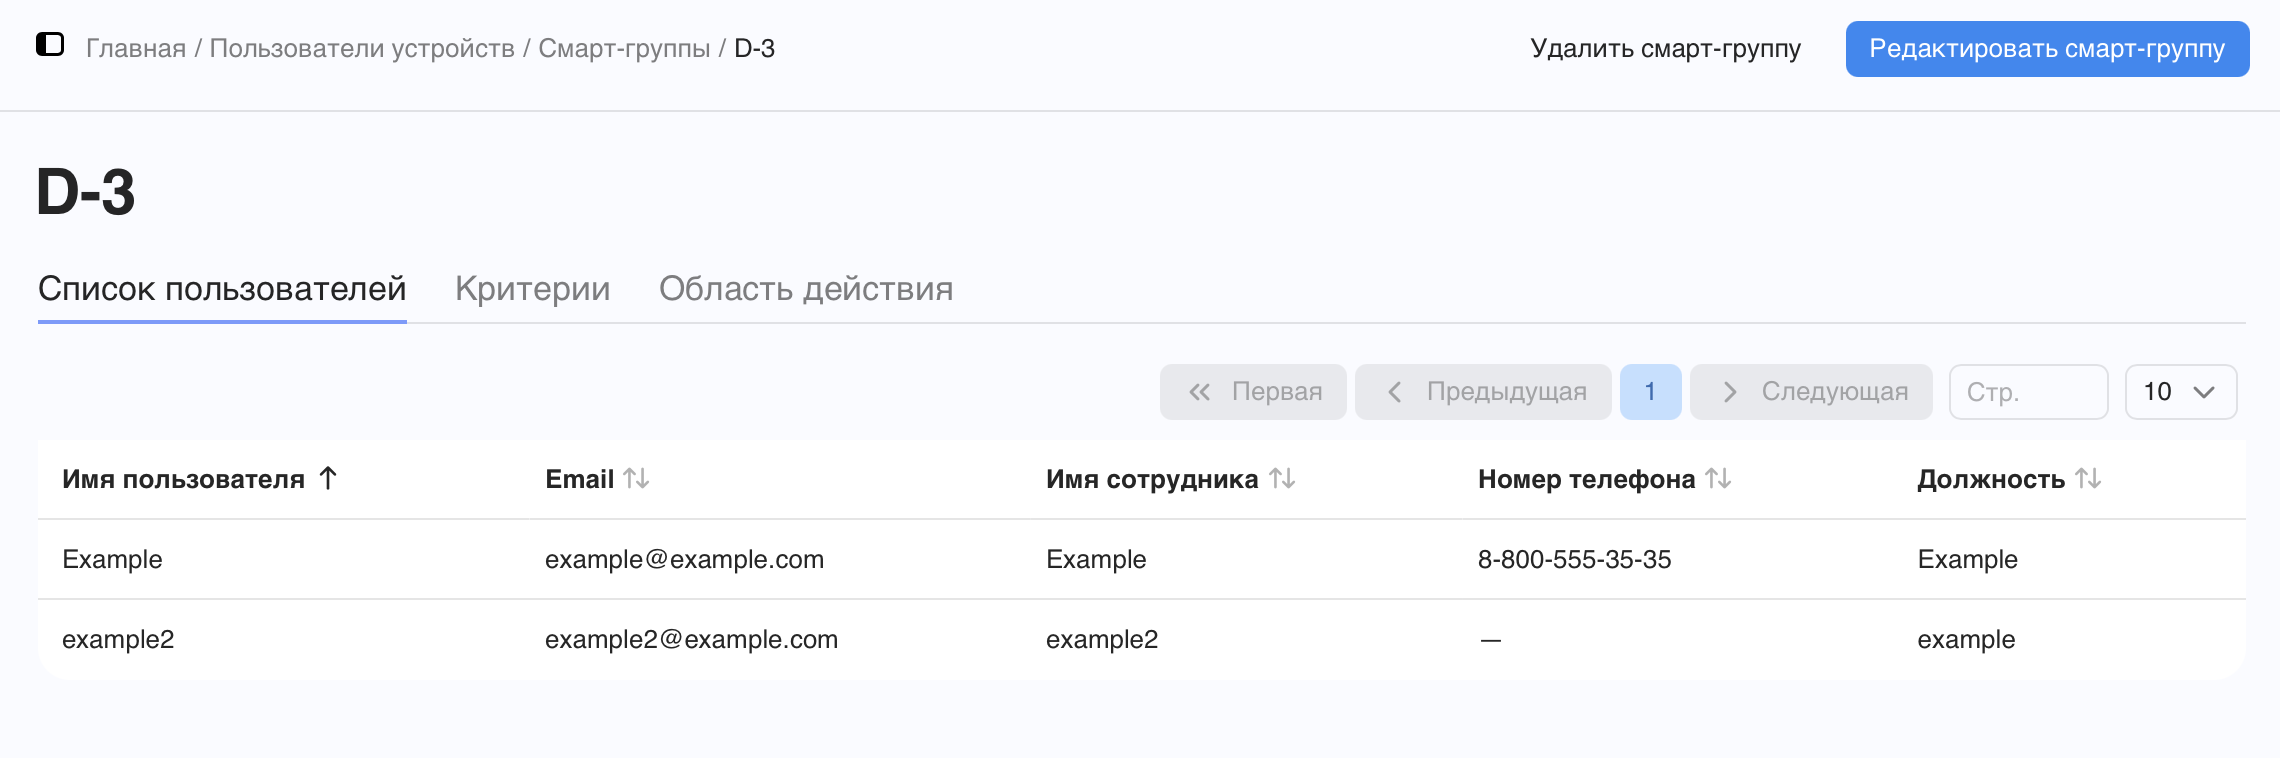Click Редактировать смарт-группу button
This screenshot has width=2280, height=758.
tap(2047, 49)
